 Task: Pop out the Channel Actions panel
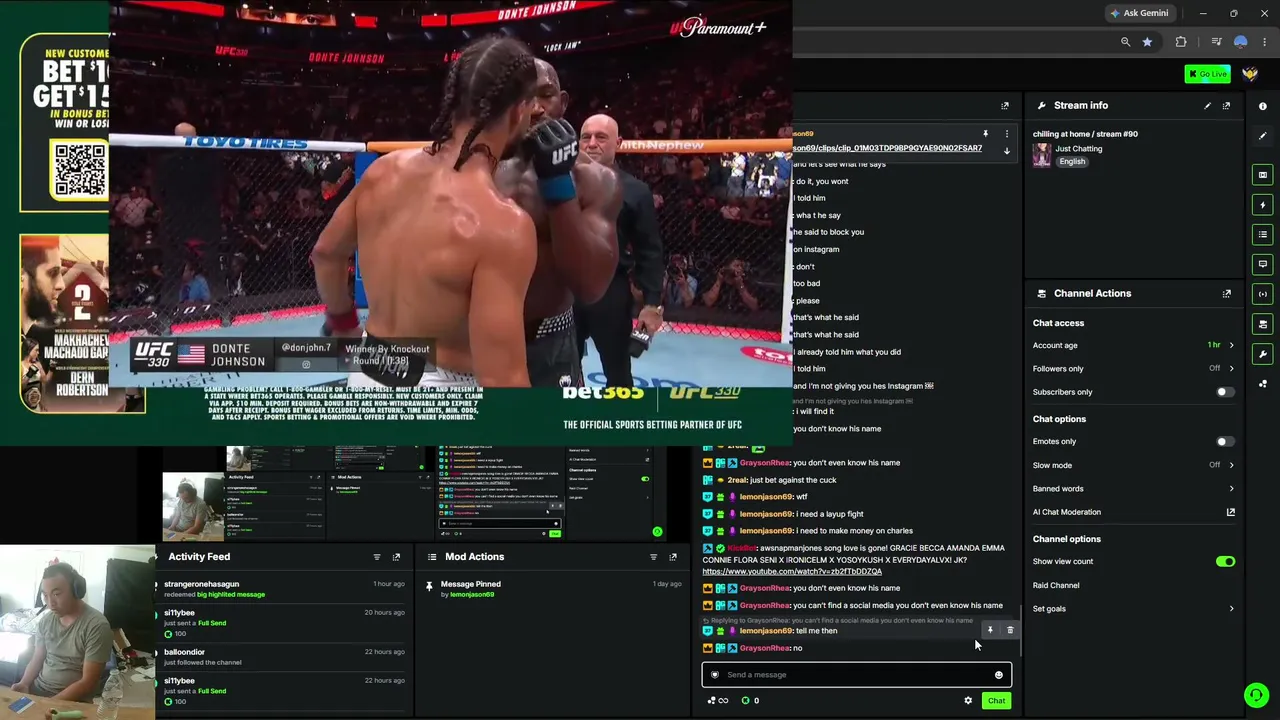(1226, 293)
